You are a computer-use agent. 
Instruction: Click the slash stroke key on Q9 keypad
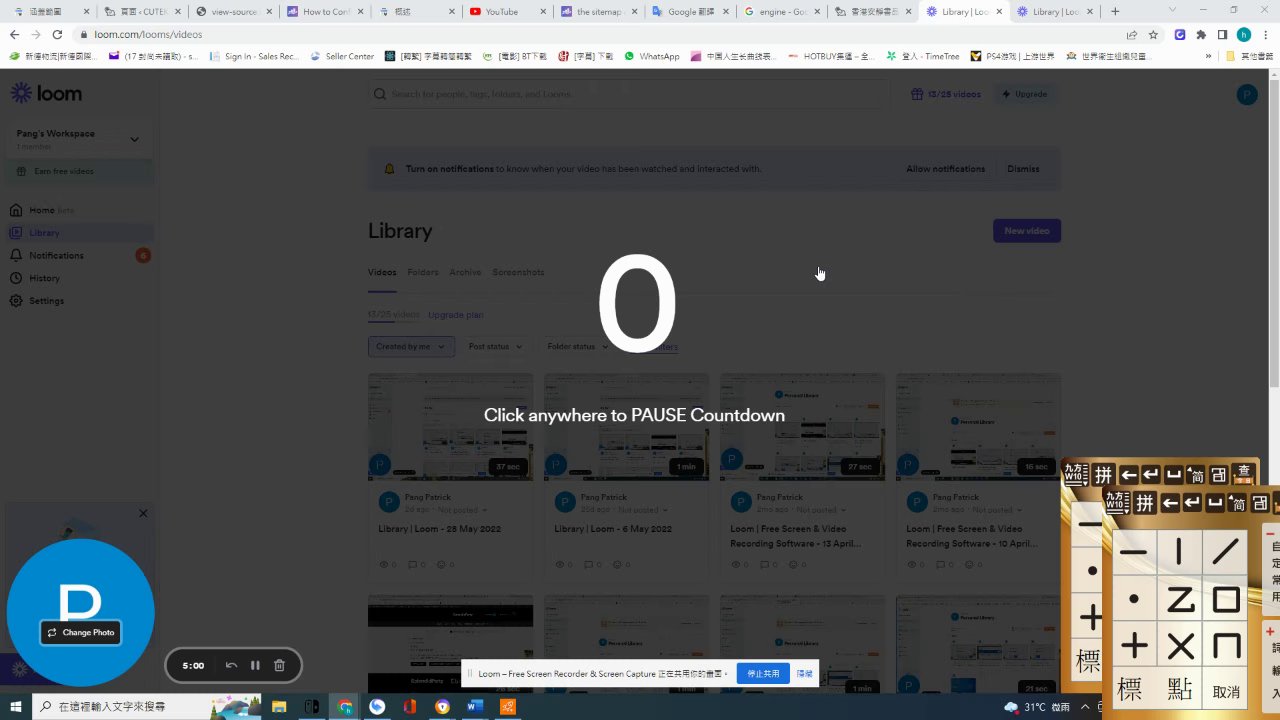(1226, 552)
